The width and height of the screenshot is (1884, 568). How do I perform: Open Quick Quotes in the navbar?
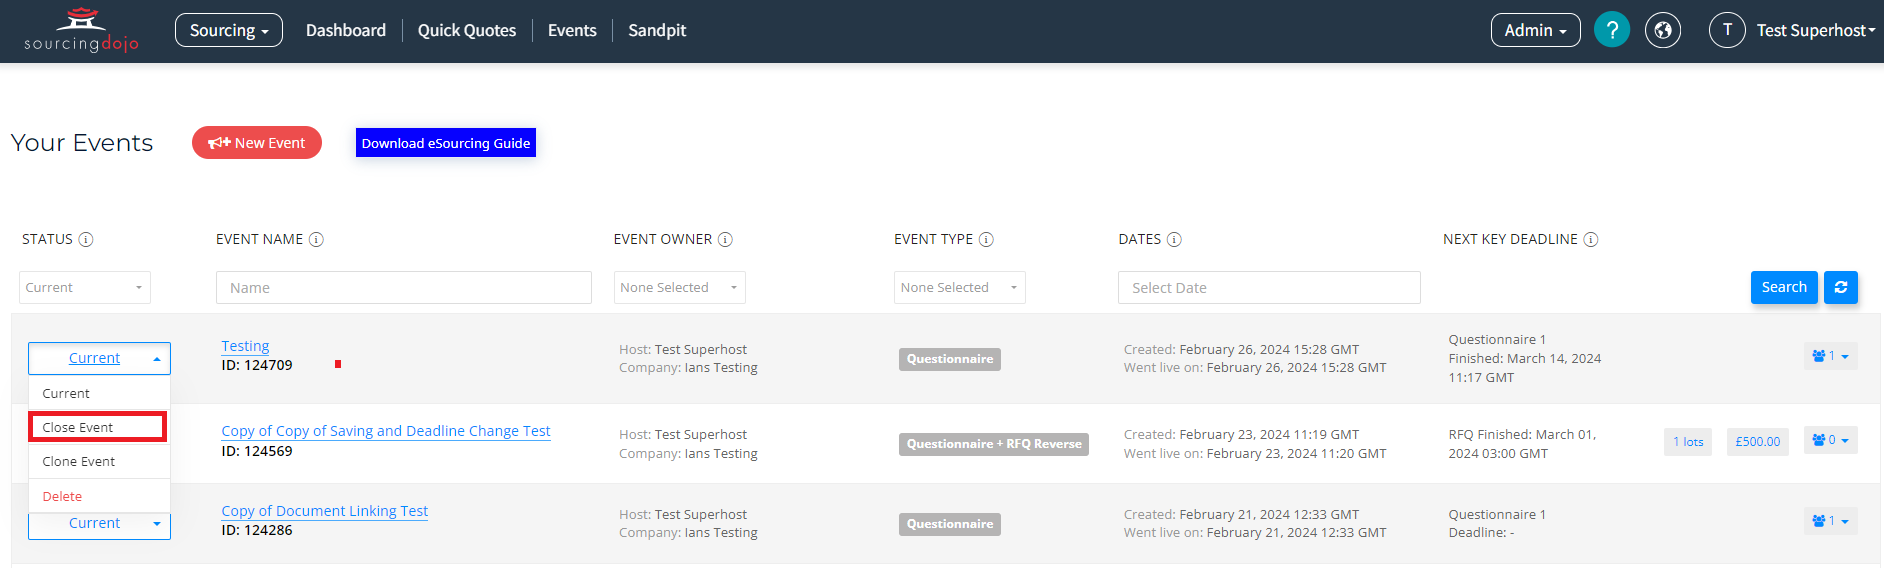467,30
